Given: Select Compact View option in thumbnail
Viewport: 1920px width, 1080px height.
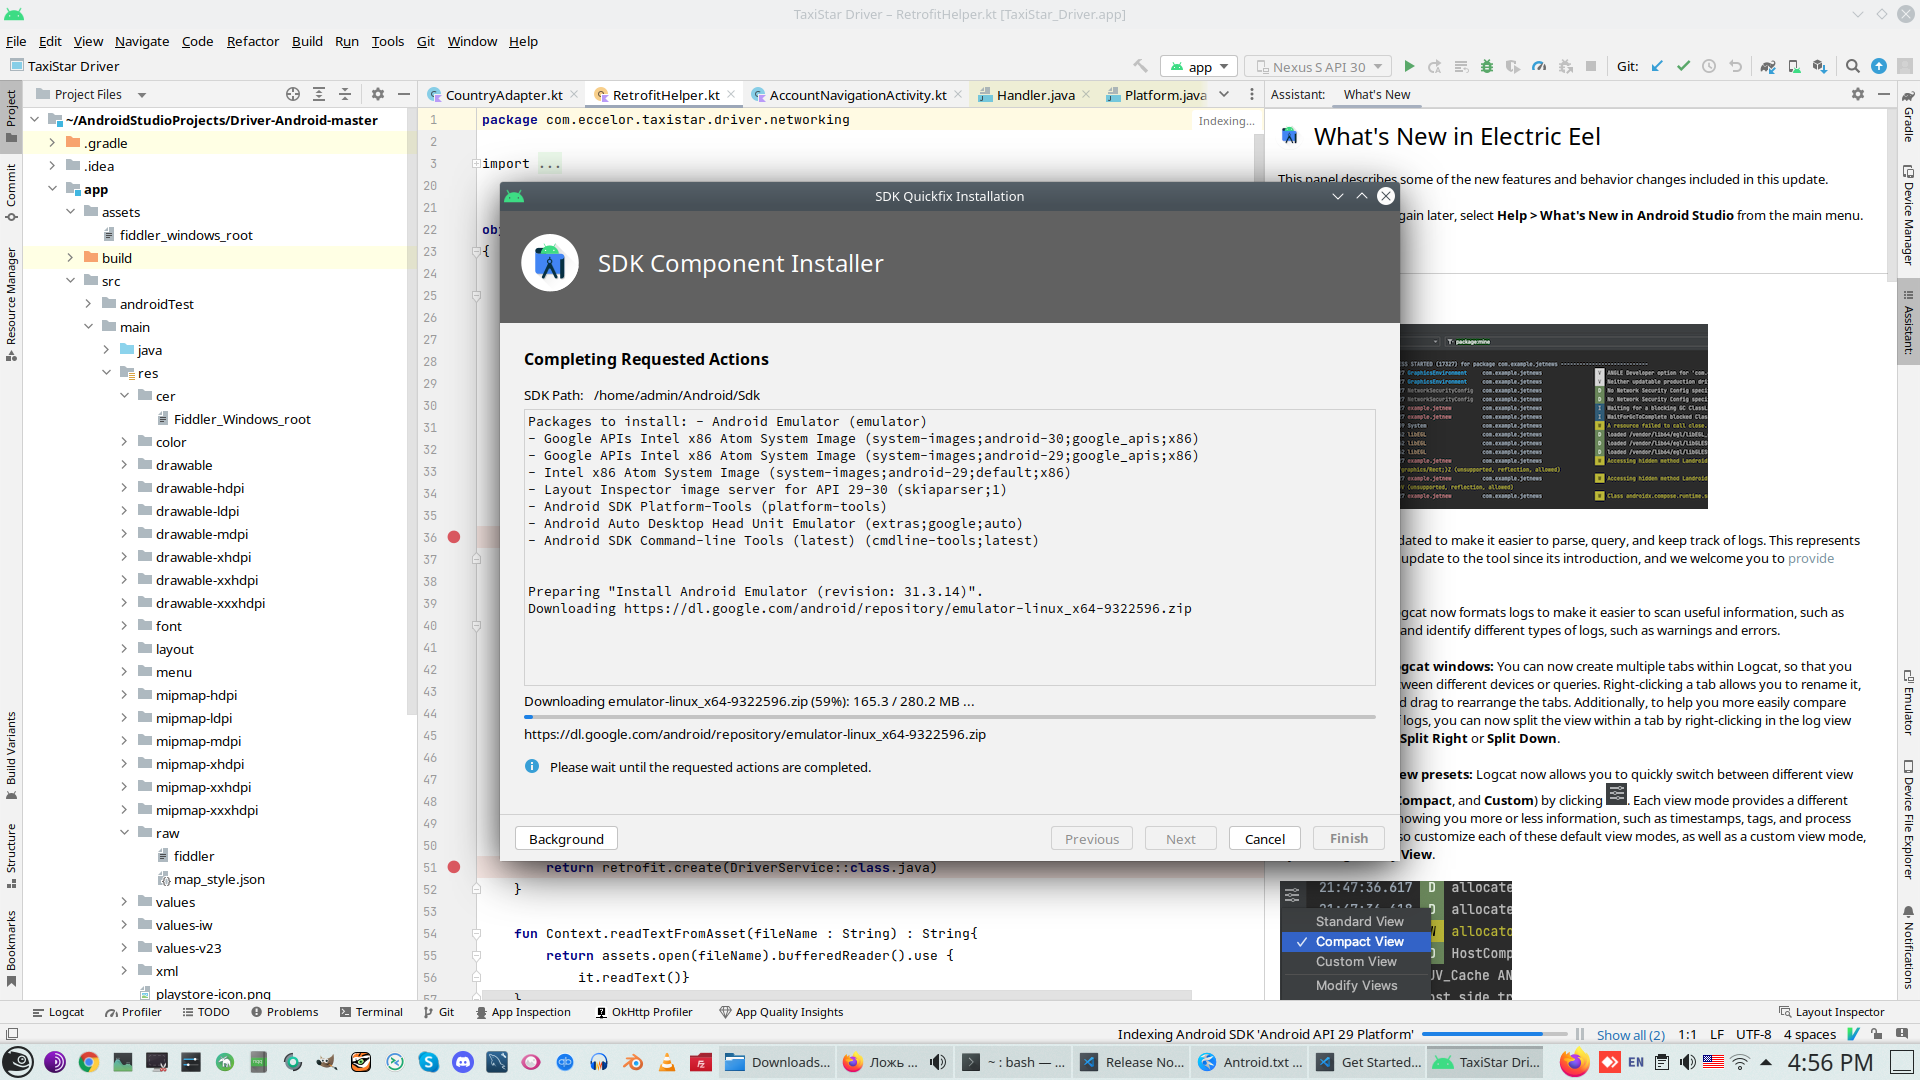Looking at the screenshot, I should coord(1359,942).
